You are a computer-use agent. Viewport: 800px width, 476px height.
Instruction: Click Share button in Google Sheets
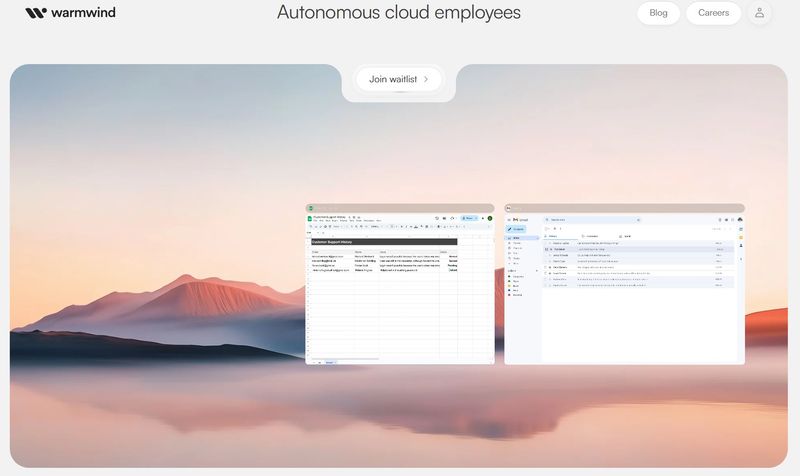pyautogui.click(x=469, y=218)
